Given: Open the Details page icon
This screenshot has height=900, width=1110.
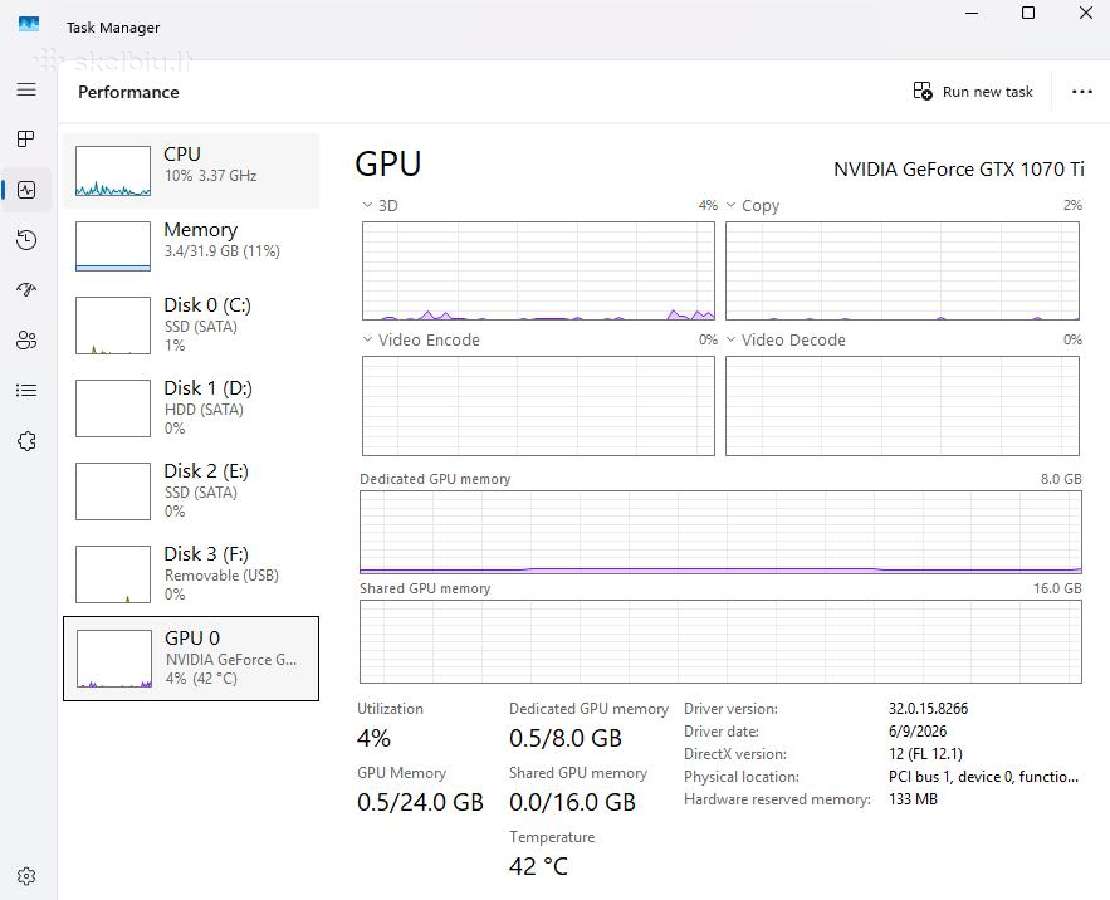Looking at the screenshot, I should pos(26,390).
